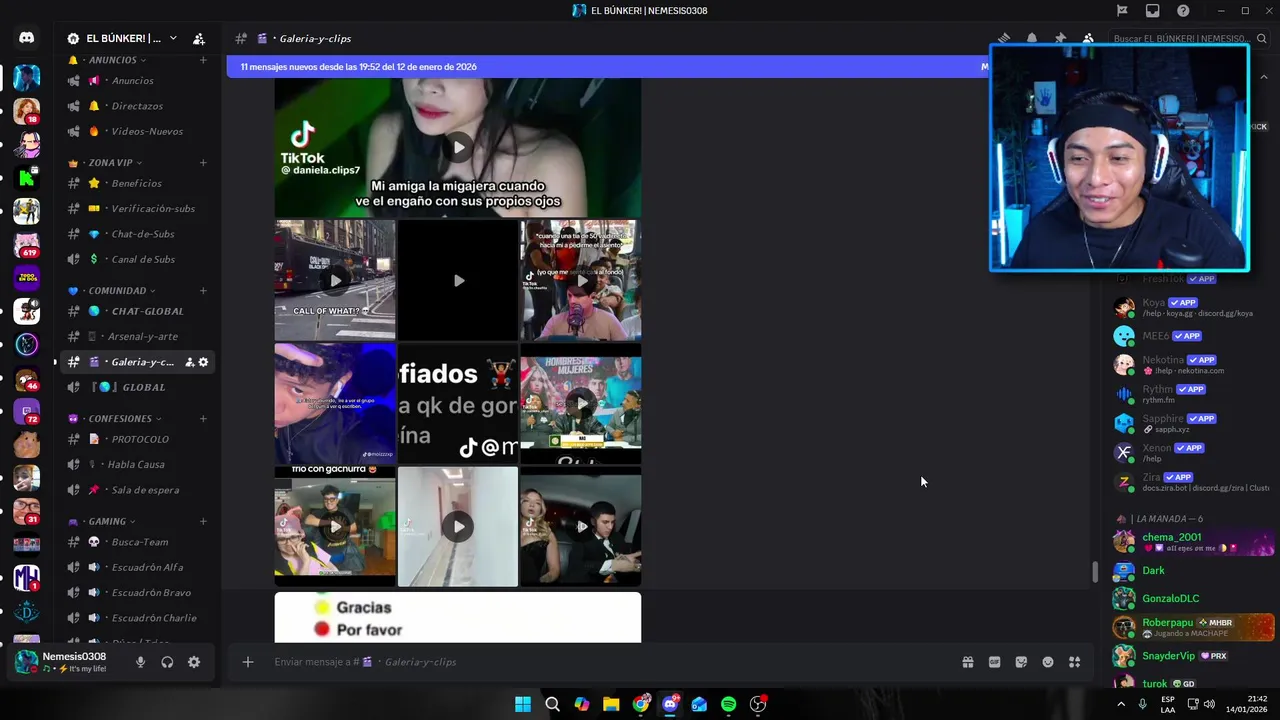Open the MH server icon in sidebar
Image resolution: width=1280 pixels, height=720 pixels.
point(27,578)
